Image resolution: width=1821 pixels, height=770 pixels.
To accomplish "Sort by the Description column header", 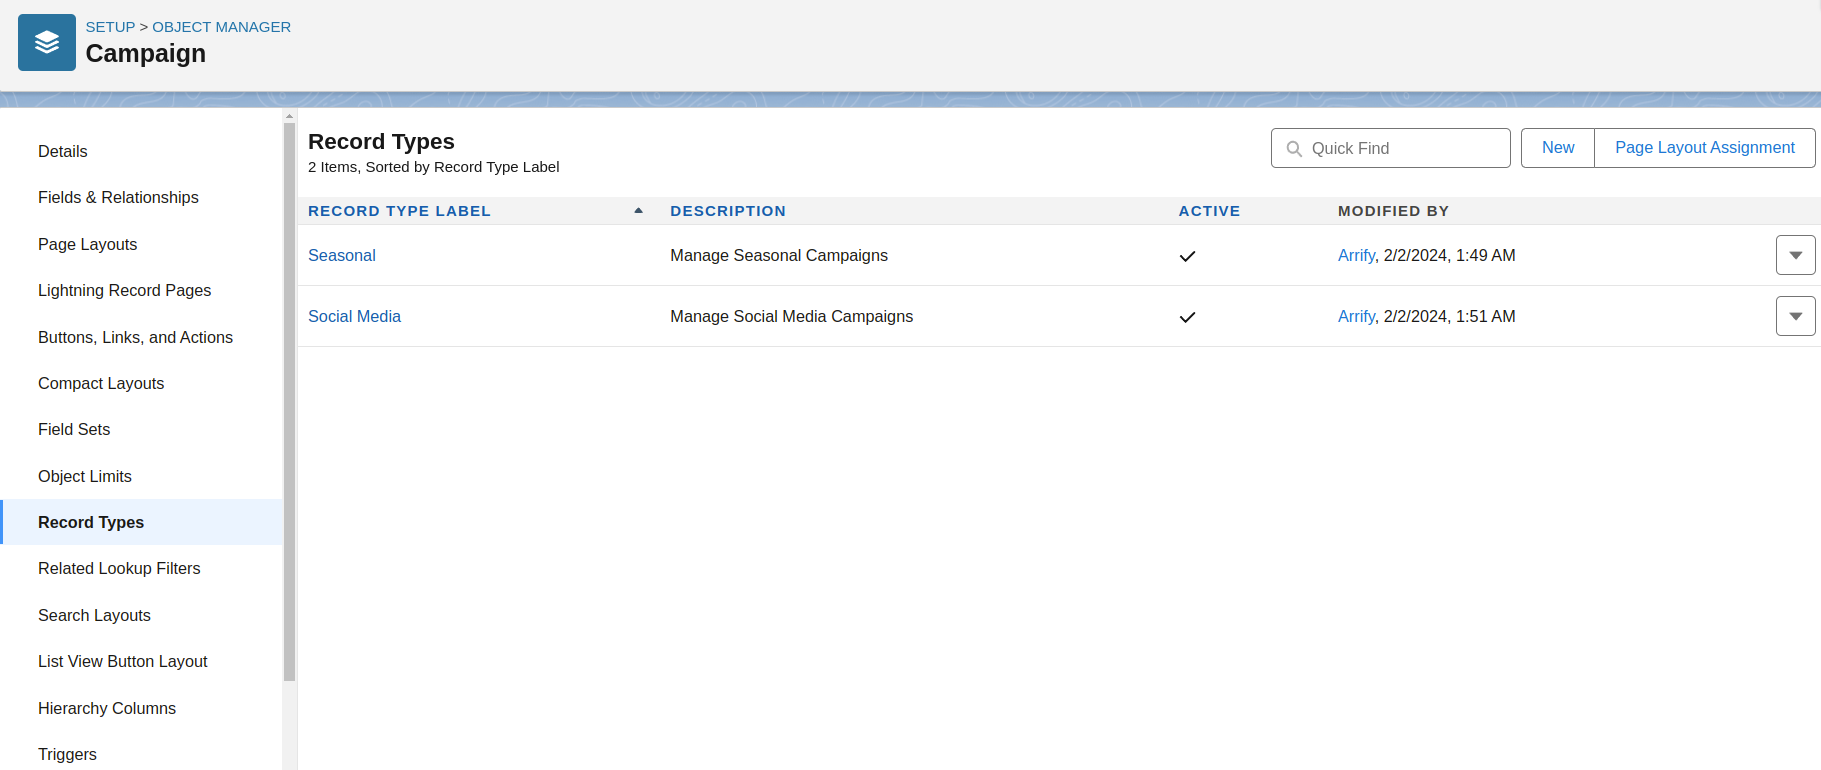I will coord(728,211).
